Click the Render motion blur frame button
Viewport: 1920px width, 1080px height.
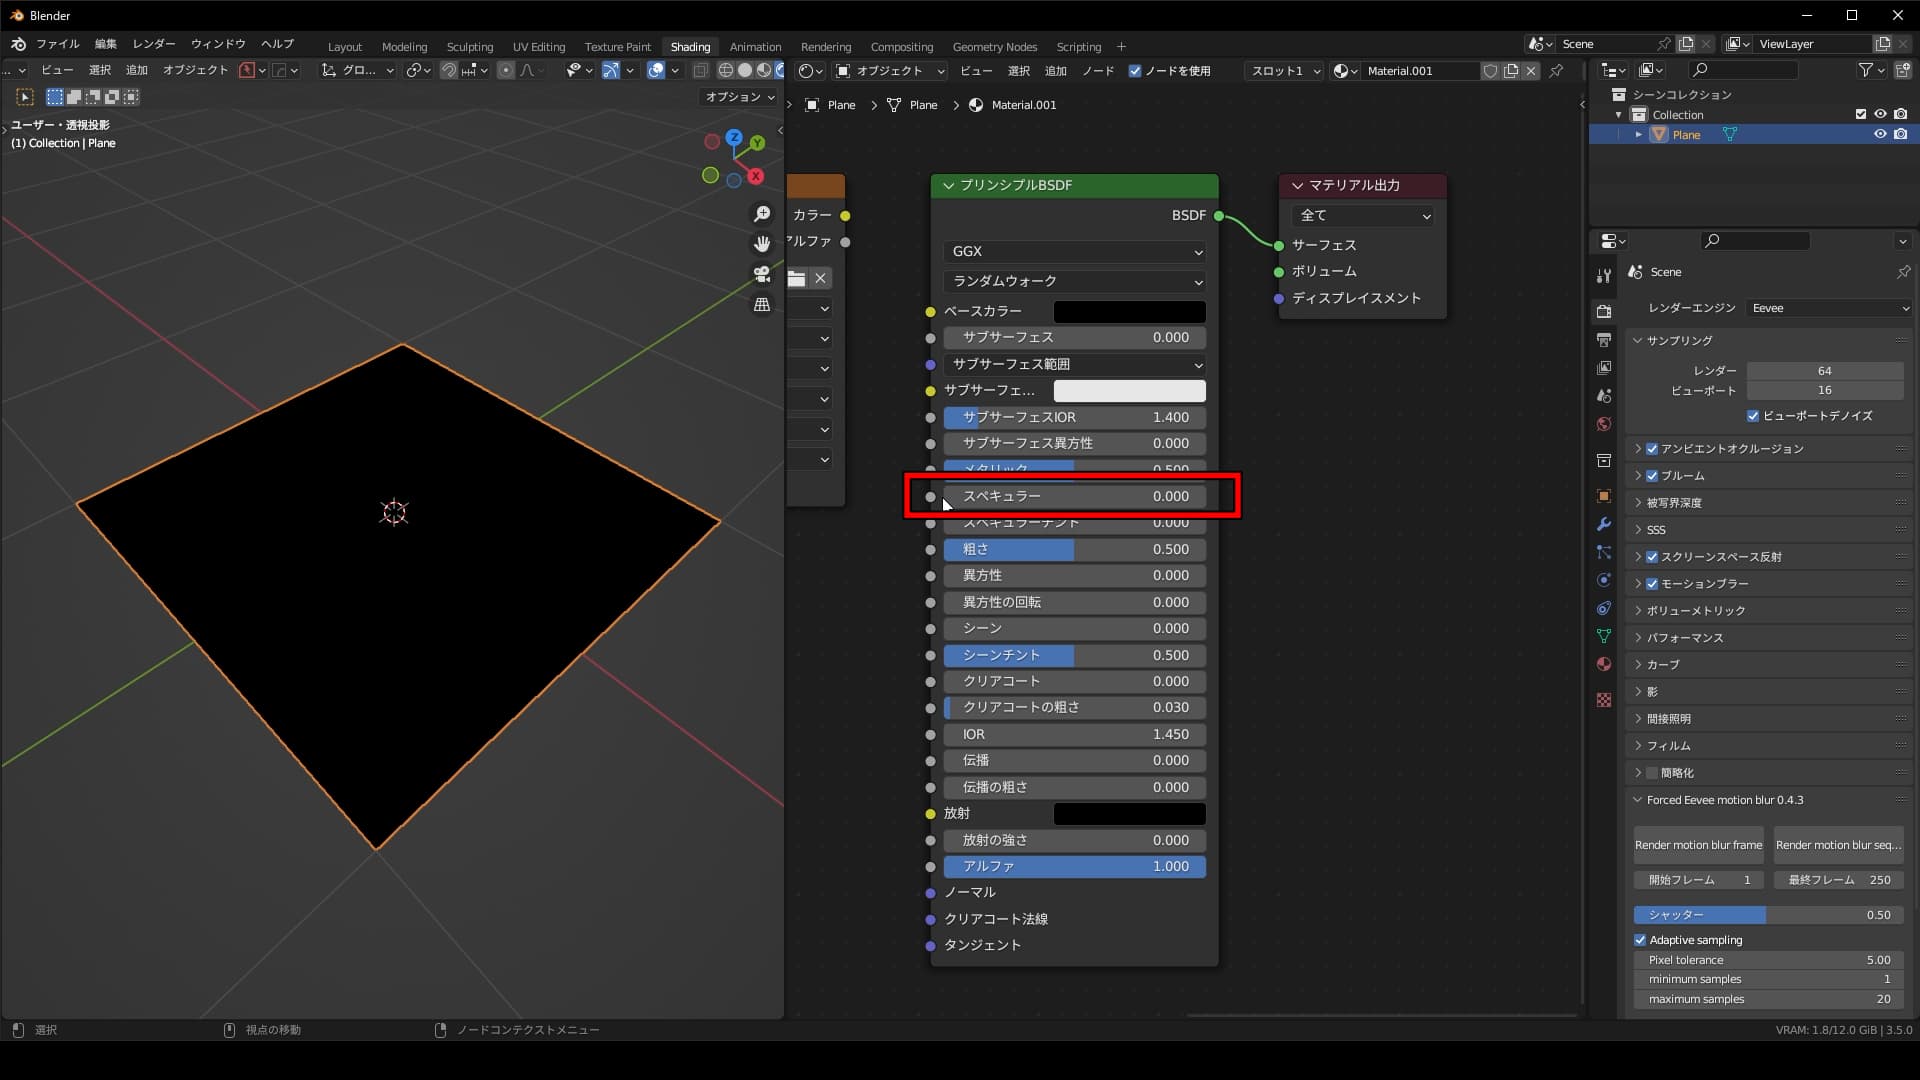(1697, 844)
